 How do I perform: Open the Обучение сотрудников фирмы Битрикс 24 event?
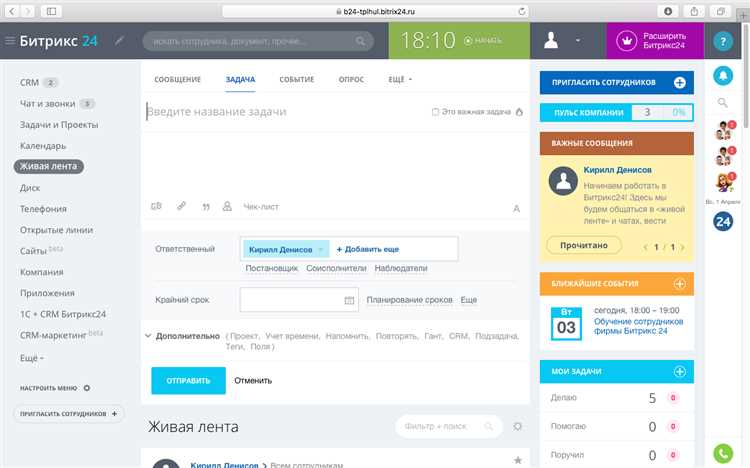638,326
